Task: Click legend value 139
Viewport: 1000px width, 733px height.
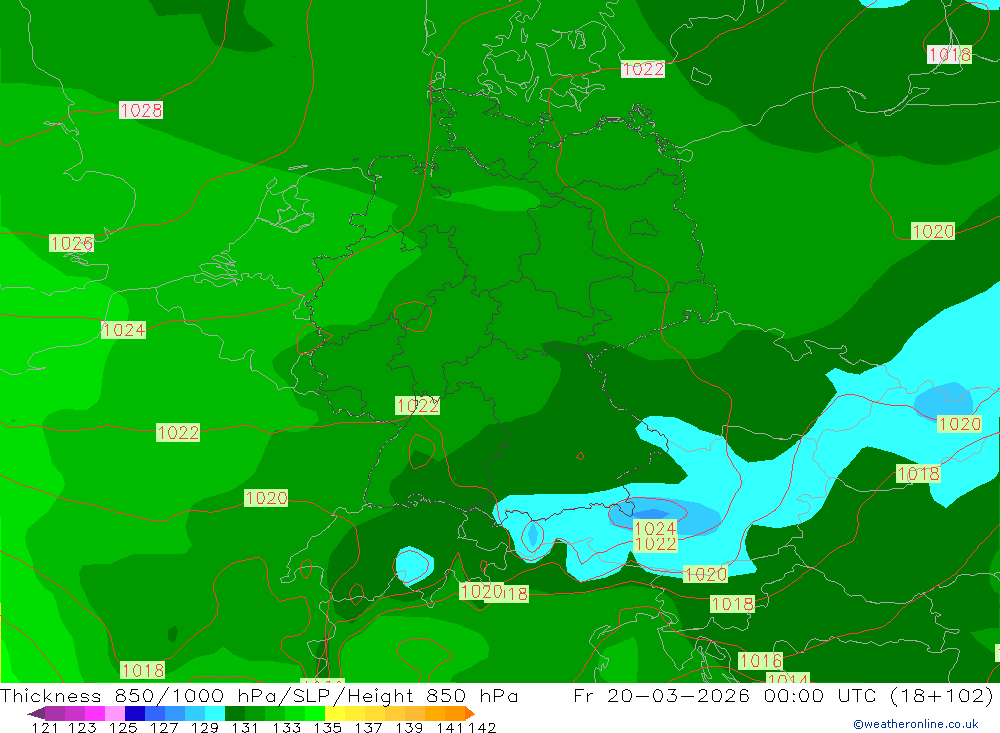Action: 409,727
